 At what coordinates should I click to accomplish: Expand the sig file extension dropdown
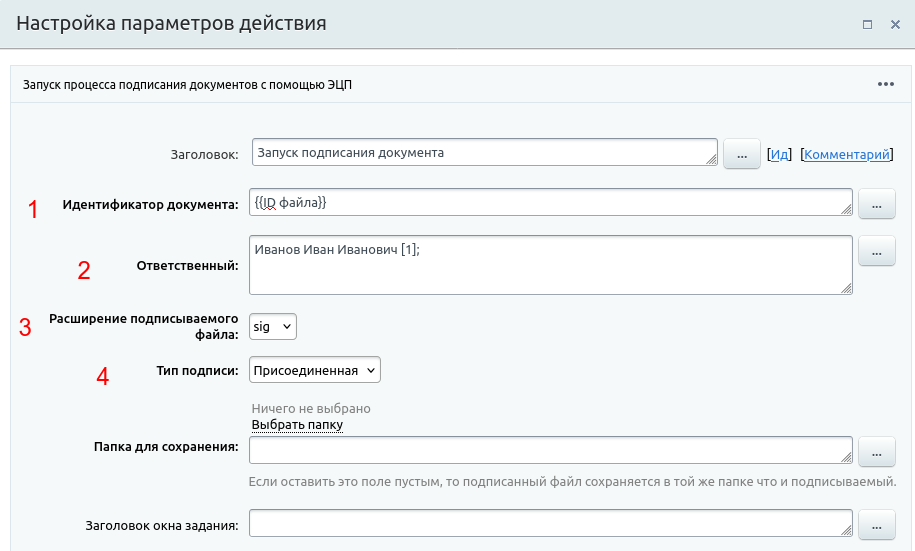click(x=273, y=326)
